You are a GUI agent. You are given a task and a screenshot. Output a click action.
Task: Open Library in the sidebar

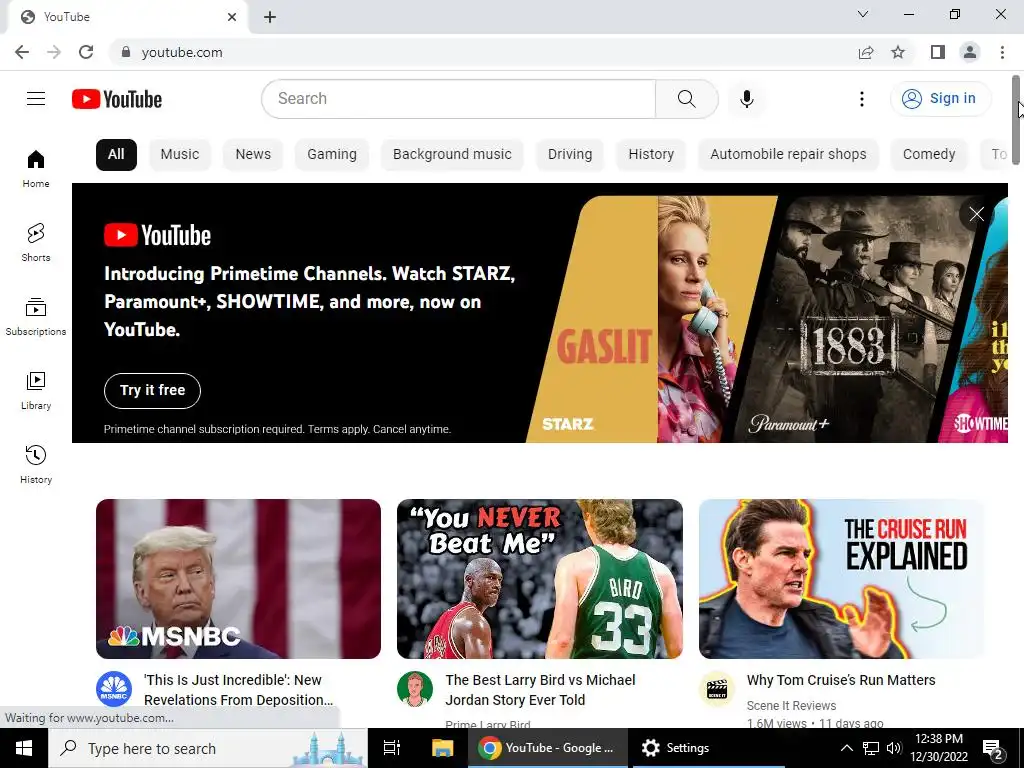point(36,391)
